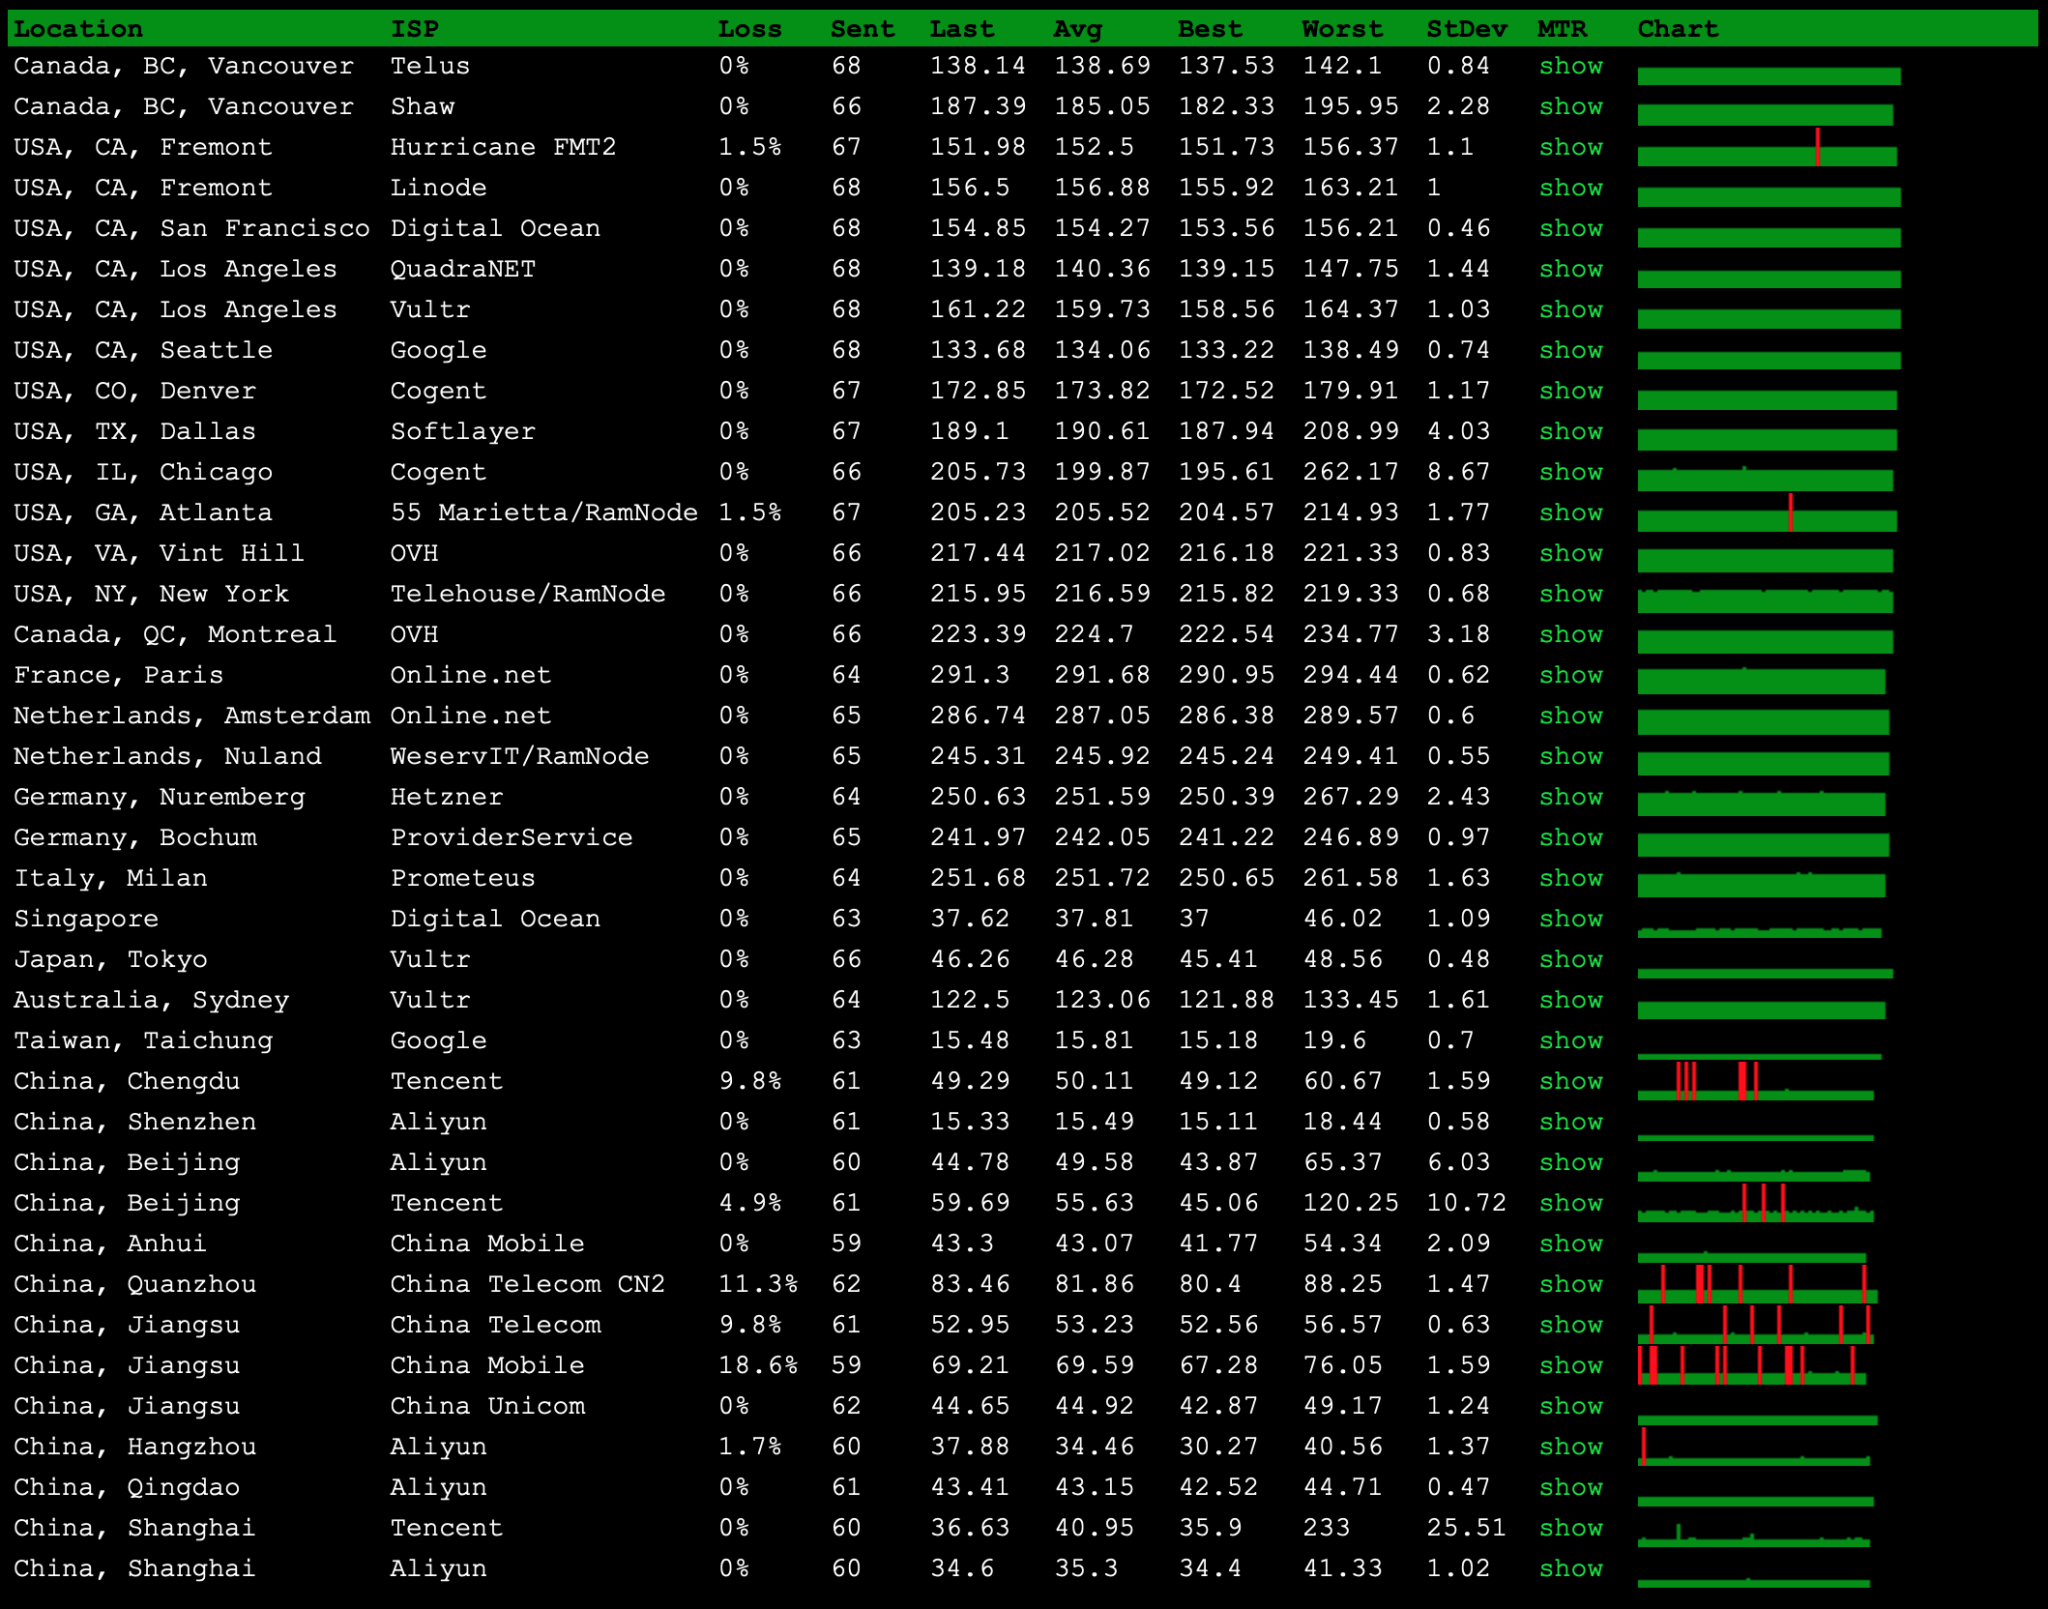Click show for Digital Ocean Singapore
Viewport: 2048px width, 1609px height.
(x=1570, y=919)
